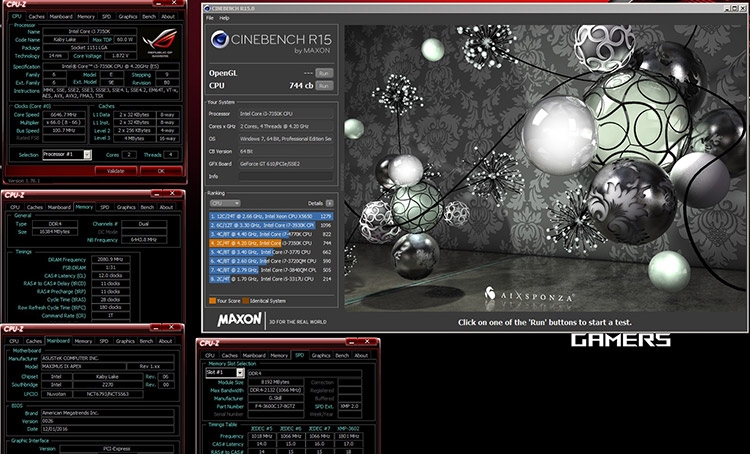This screenshot has width=750, height=454.
Task: Select ranking row Intel Core i7-3840QM
Action: click(271, 270)
